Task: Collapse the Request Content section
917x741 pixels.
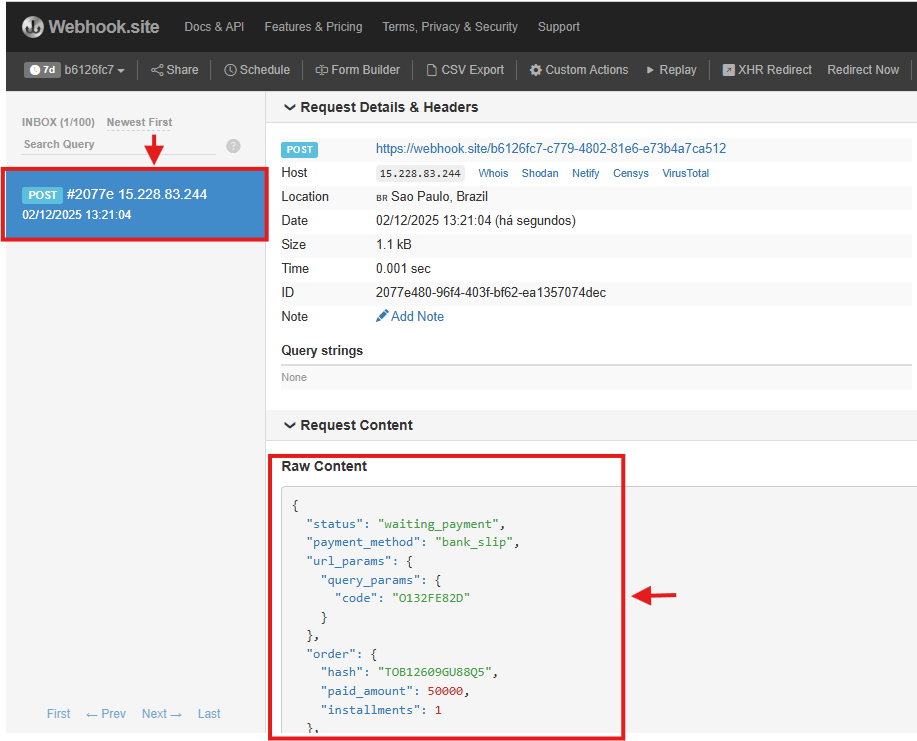Action: pyautogui.click(x=348, y=425)
